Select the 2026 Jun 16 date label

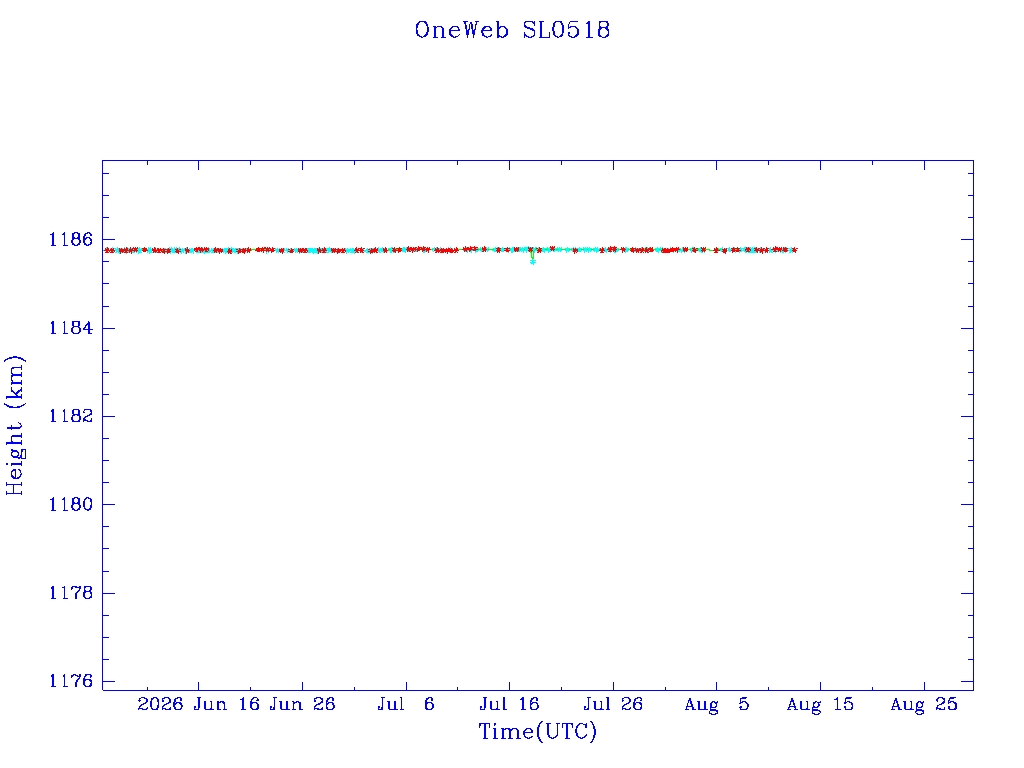(x=199, y=704)
